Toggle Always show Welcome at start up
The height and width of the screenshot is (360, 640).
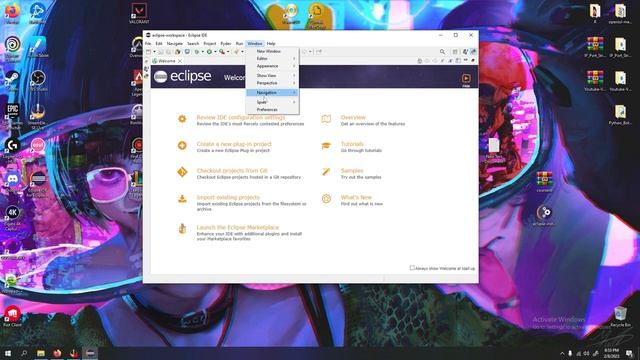(412, 268)
